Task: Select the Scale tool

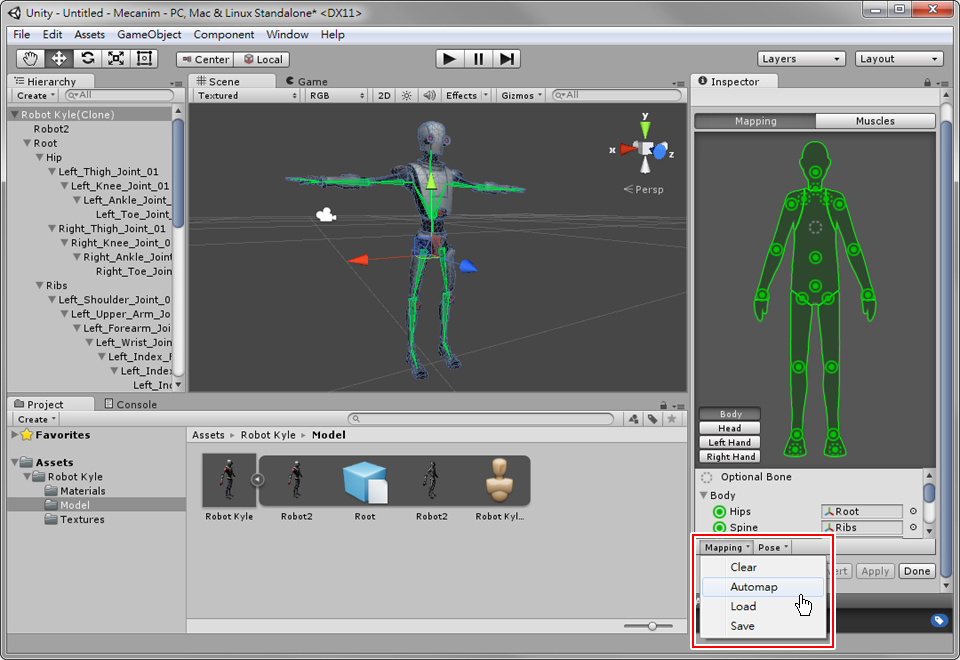Action: pos(116,59)
